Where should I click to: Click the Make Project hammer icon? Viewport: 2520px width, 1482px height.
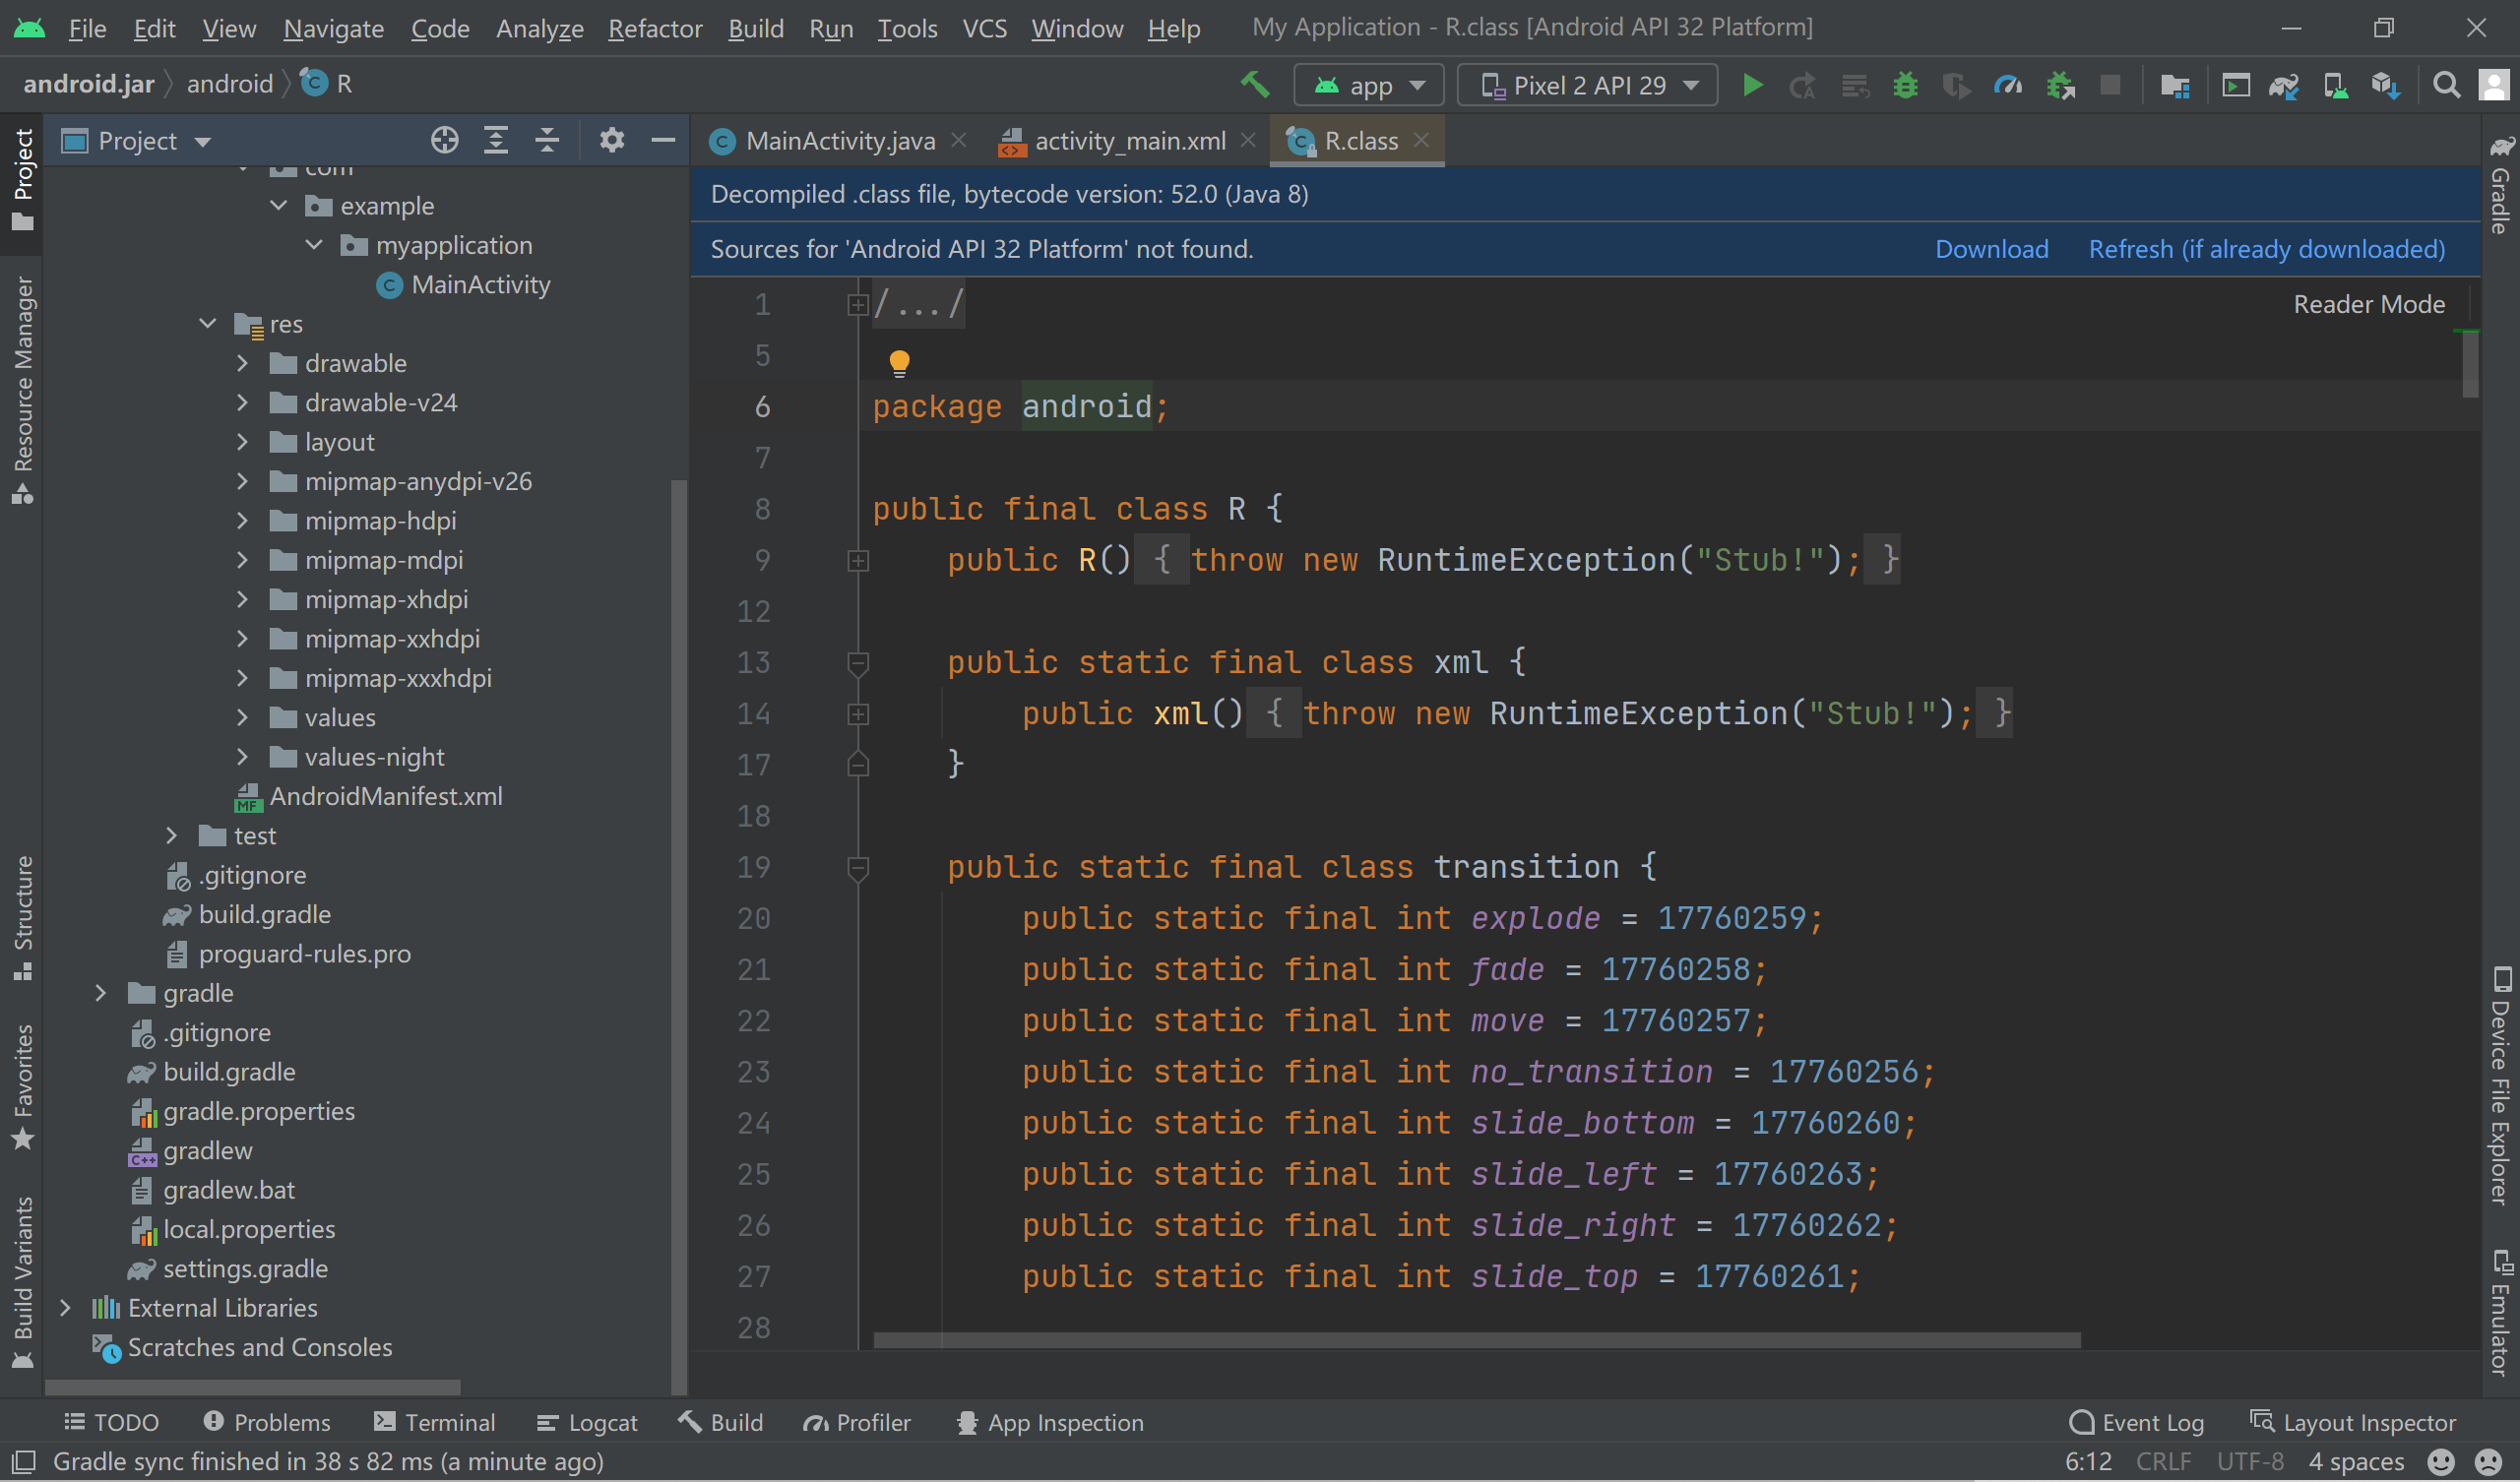pyautogui.click(x=1256, y=85)
